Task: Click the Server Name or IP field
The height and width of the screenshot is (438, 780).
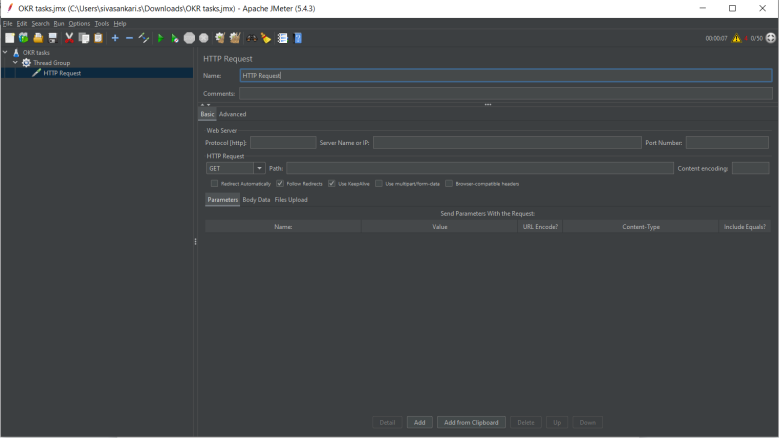Action: [507, 143]
